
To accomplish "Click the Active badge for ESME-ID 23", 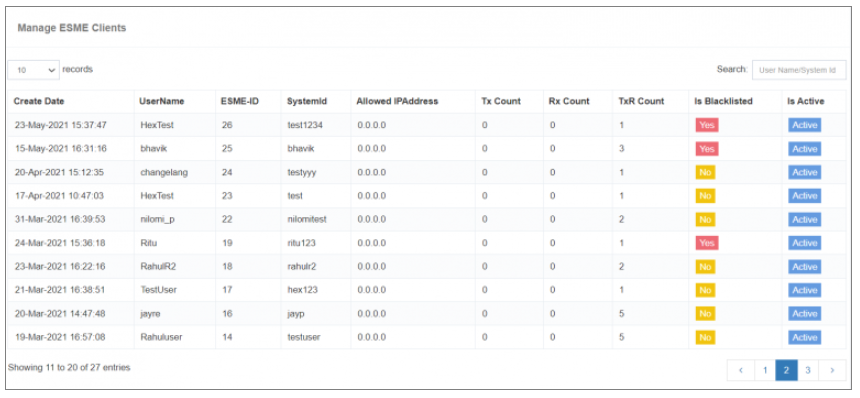I will [805, 196].
